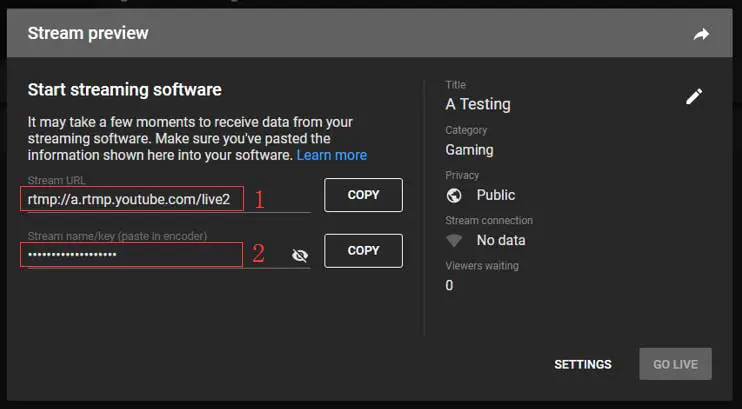
Task: Click the pencil icon to edit stream details
Action: 694,96
